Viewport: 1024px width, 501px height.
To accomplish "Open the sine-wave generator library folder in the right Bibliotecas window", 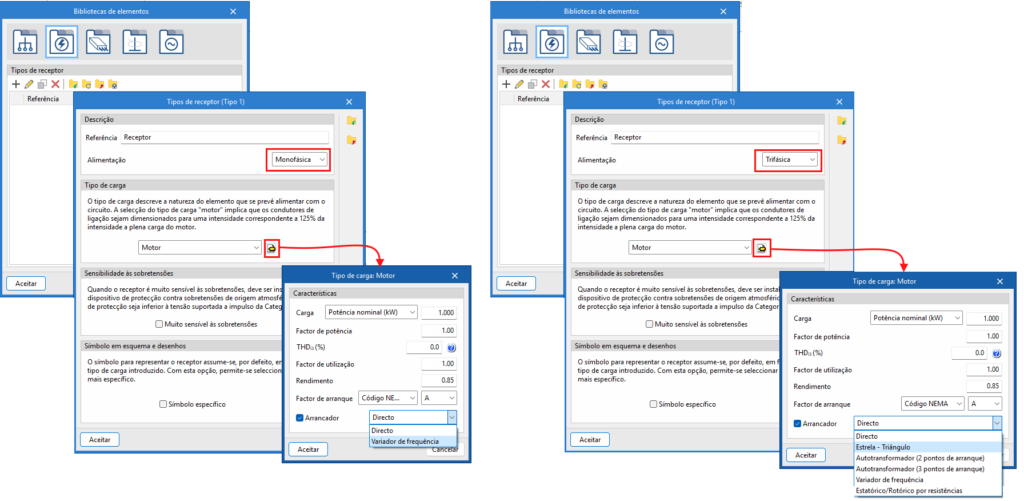I will click(x=662, y=42).
